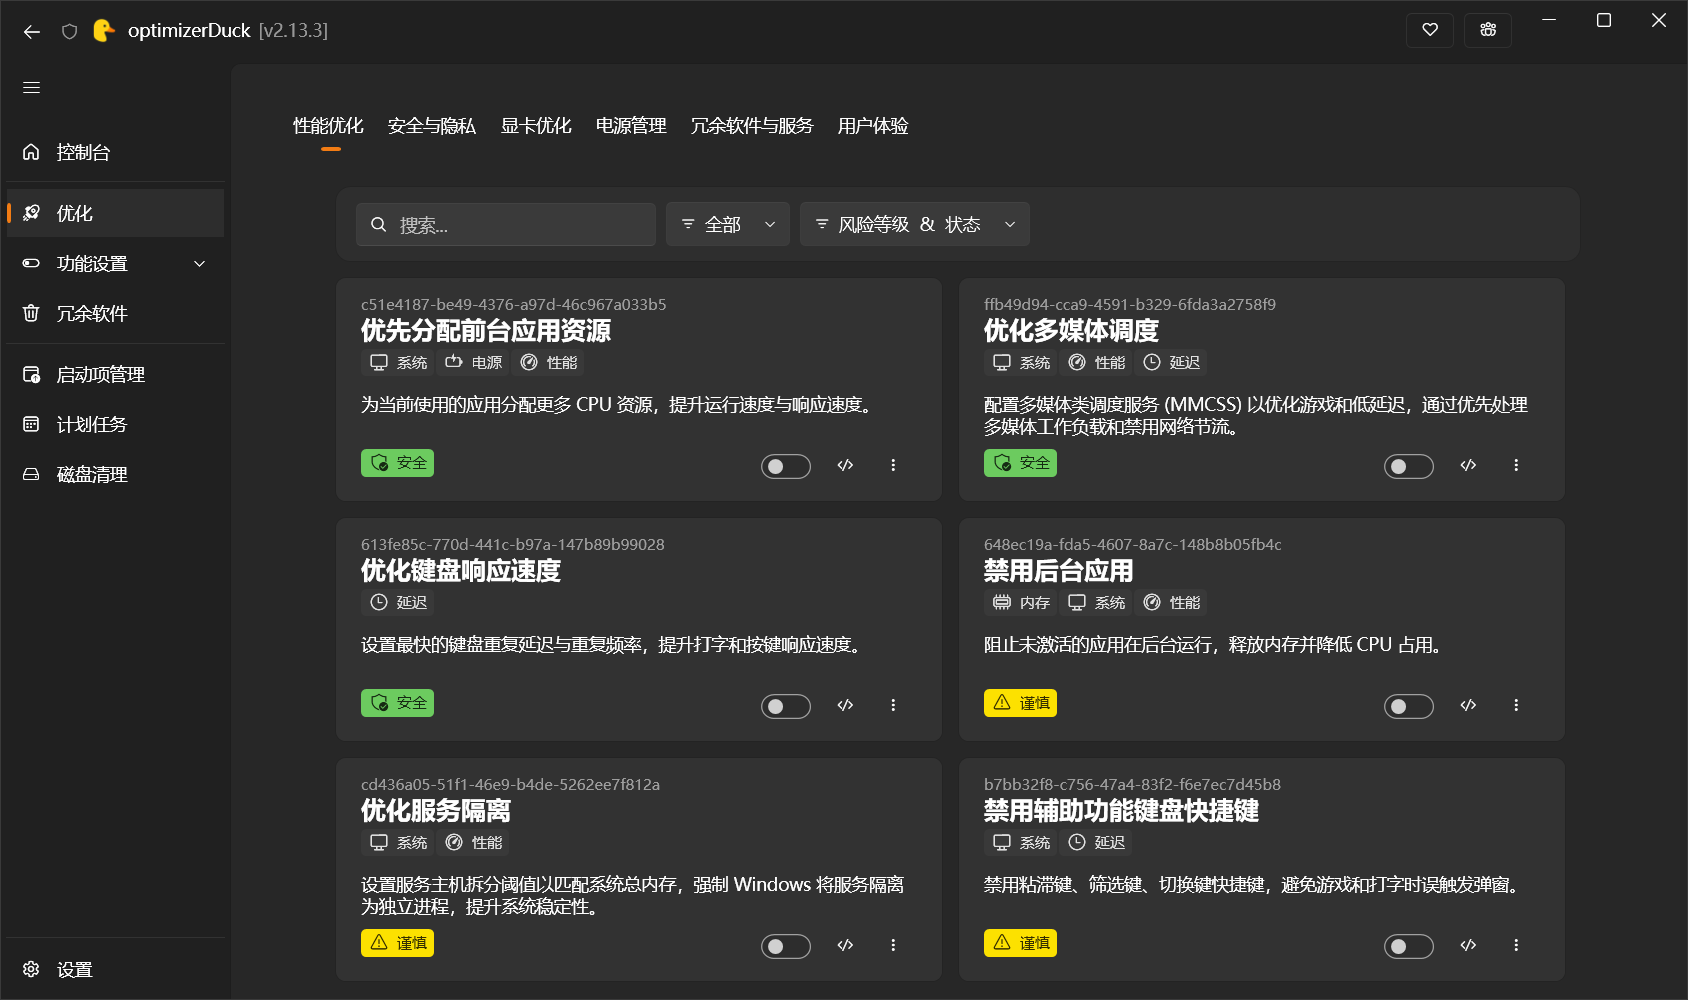
Task: Open 磁盘清理 in the sidebar
Action: coord(115,474)
